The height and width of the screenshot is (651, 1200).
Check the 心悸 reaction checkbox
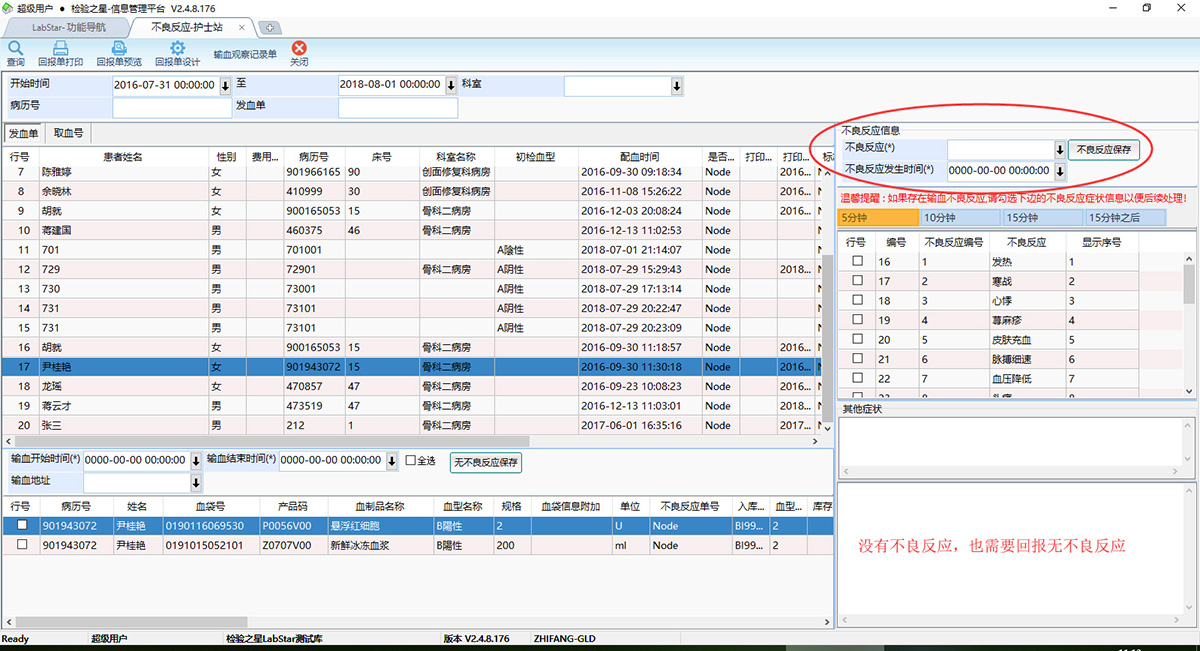point(856,301)
